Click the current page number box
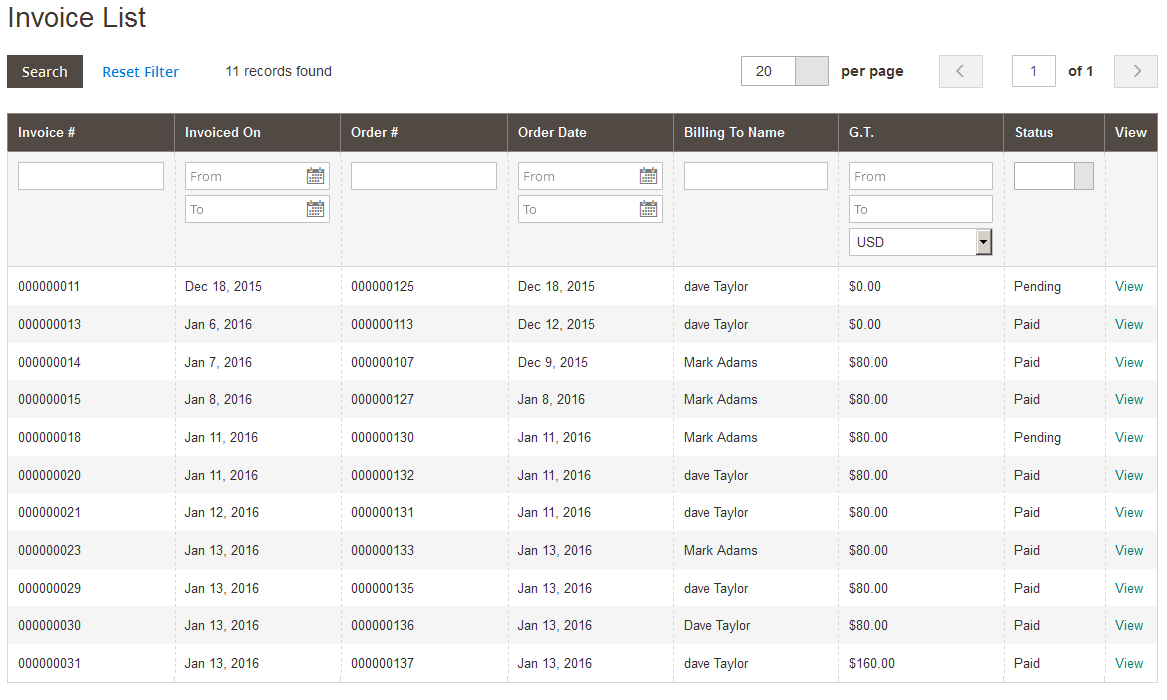 [x=1034, y=71]
